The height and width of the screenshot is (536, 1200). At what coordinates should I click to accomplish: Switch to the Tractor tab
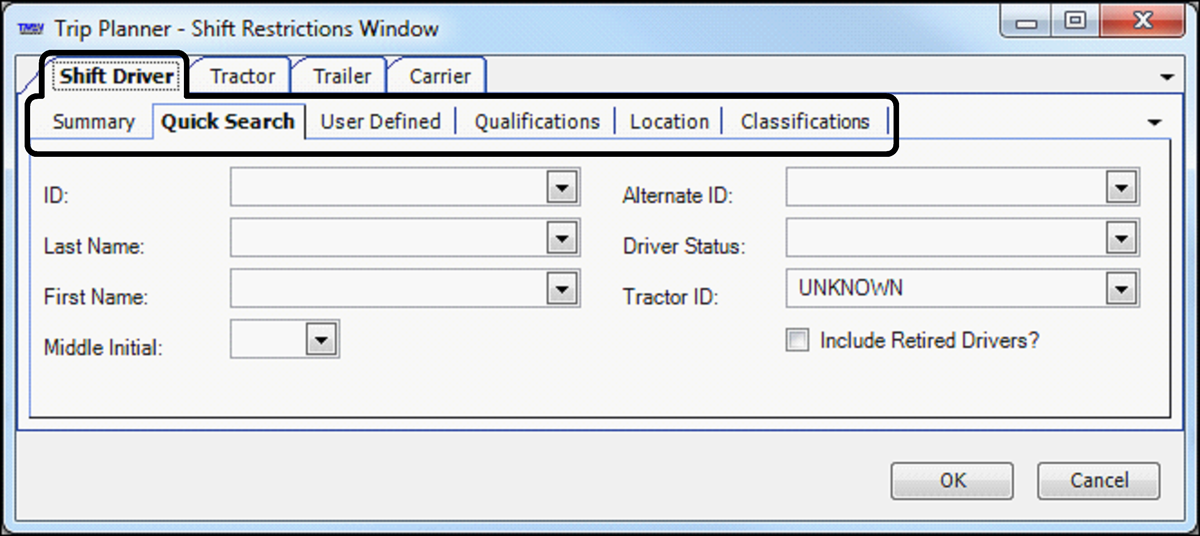tap(242, 76)
